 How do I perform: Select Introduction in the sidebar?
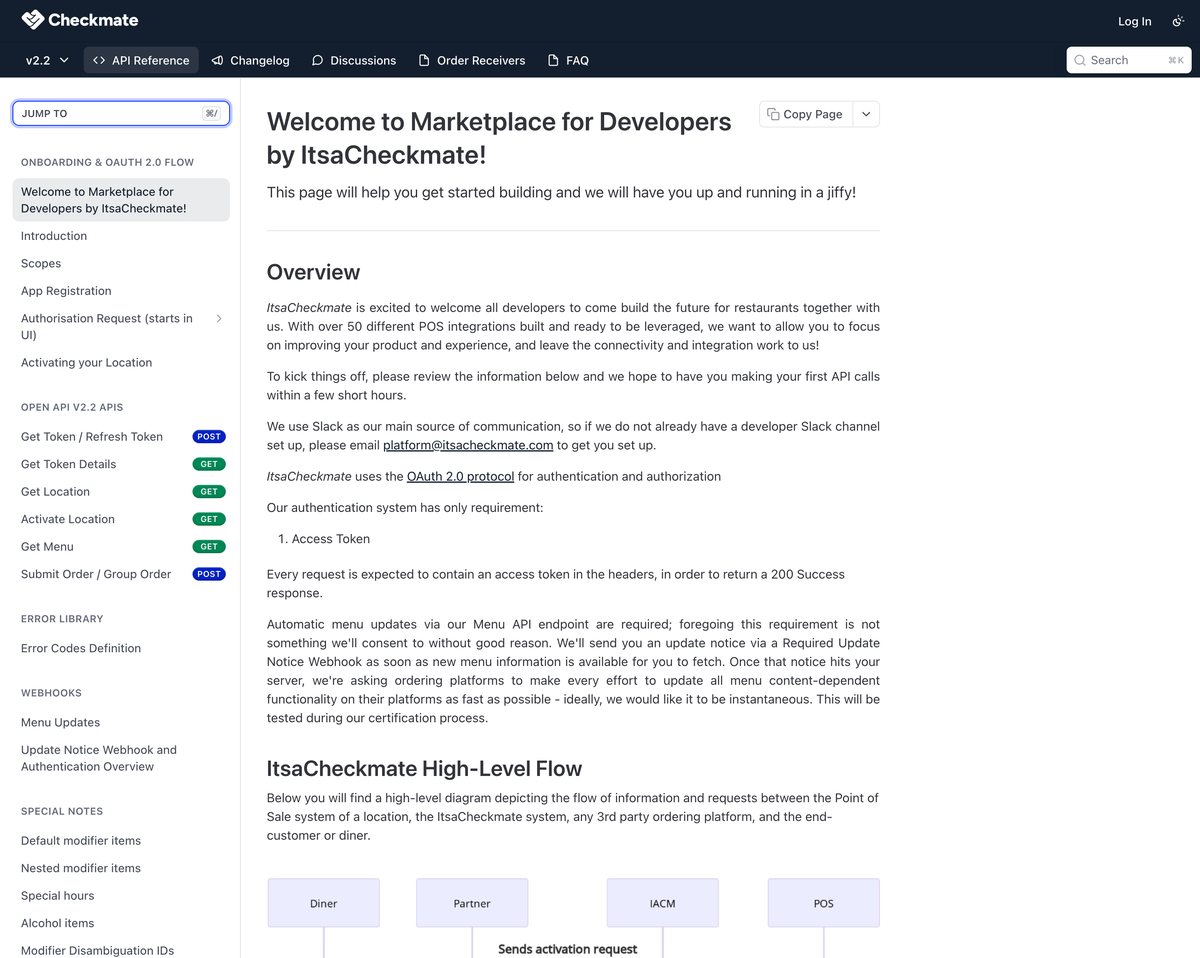[54, 236]
